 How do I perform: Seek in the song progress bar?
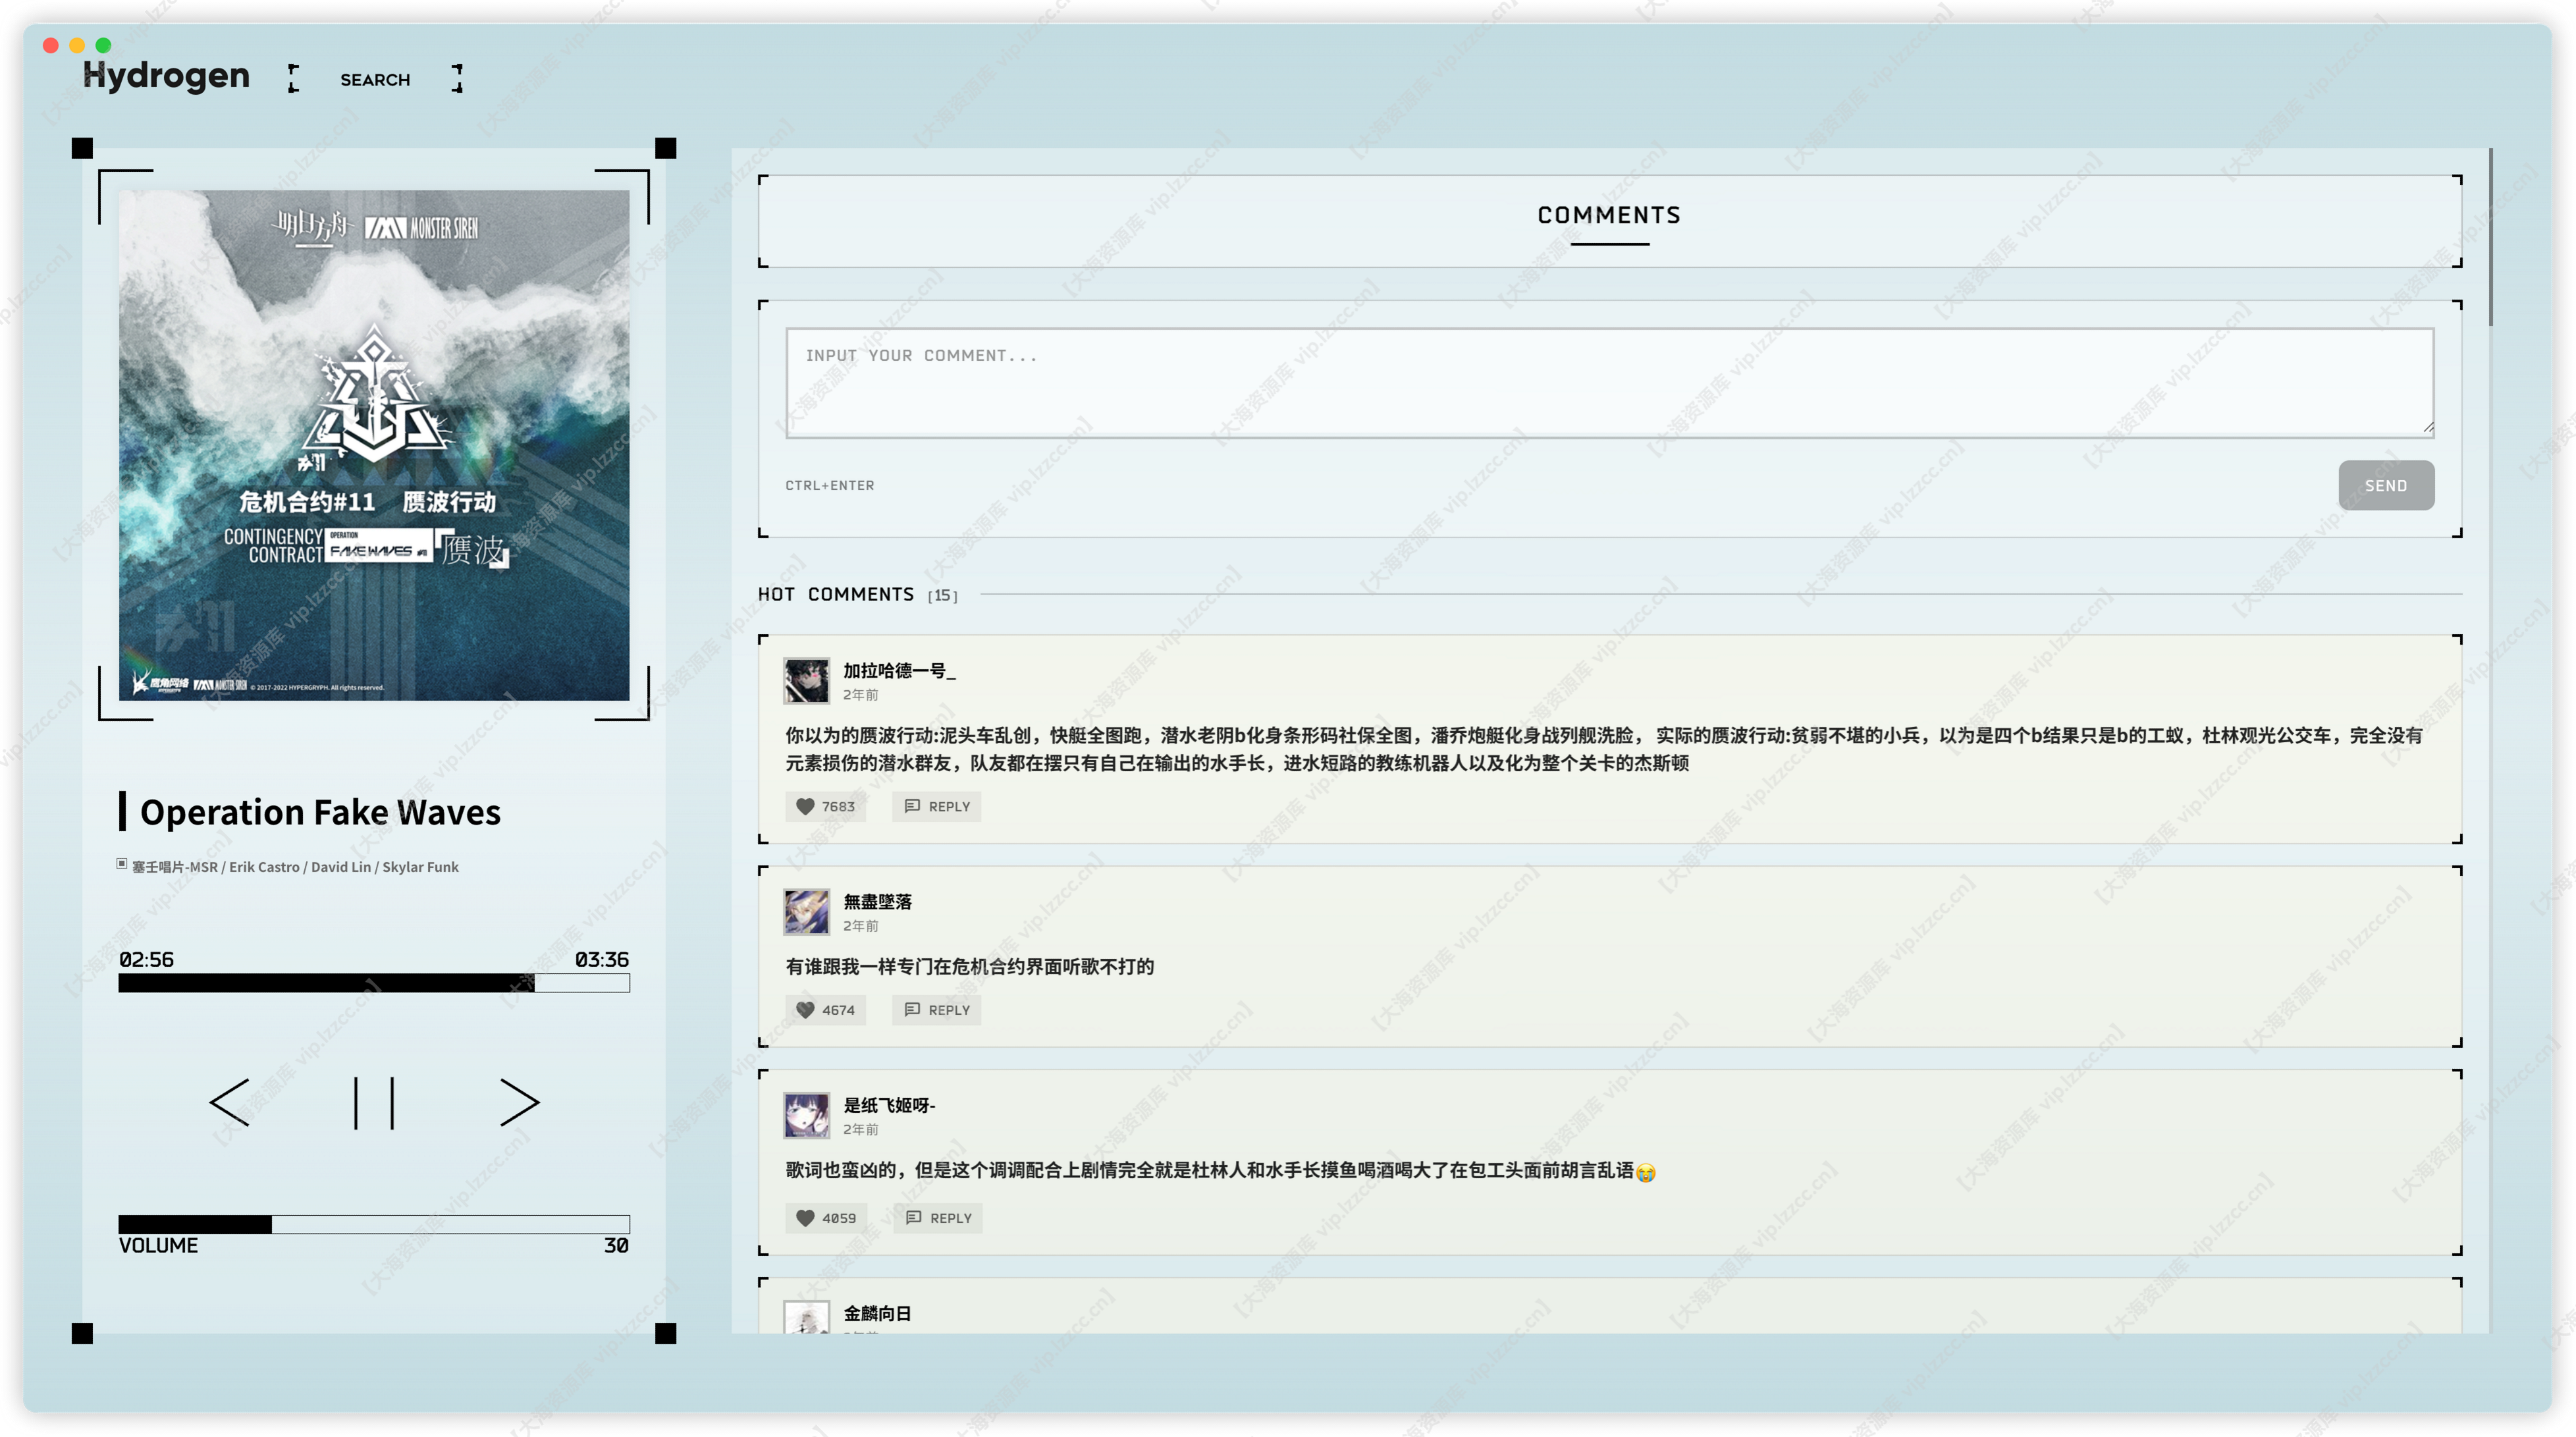(x=374, y=983)
